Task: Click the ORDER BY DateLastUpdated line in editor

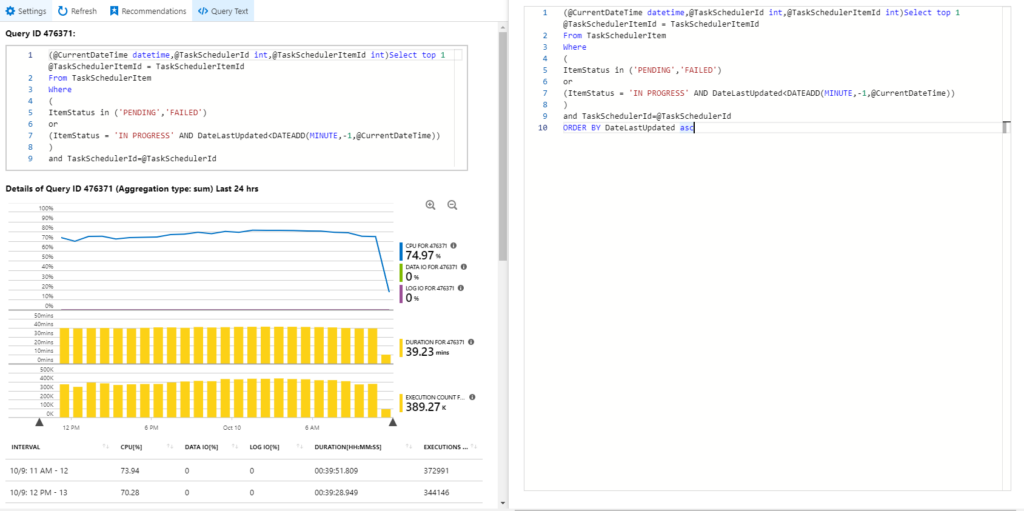Action: pyautogui.click(x=628, y=128)
